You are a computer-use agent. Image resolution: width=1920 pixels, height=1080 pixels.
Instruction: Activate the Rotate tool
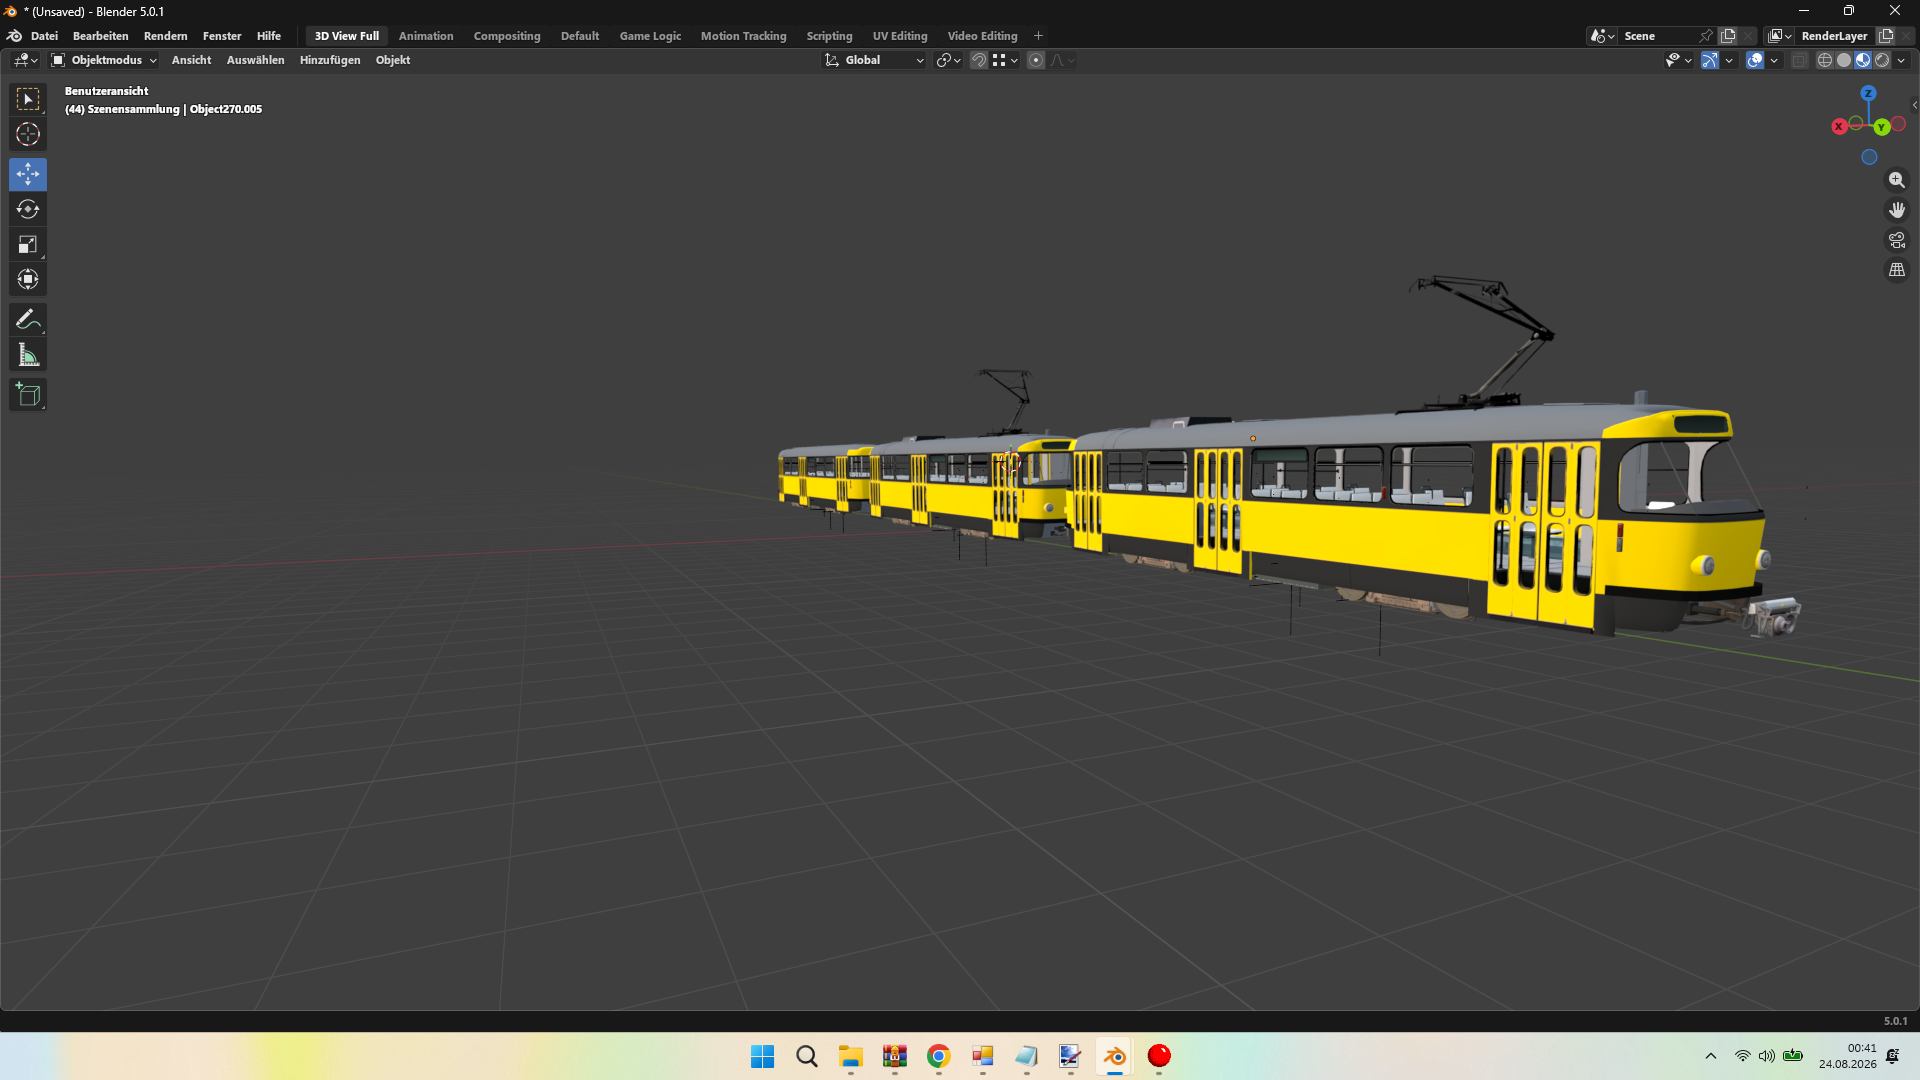tap(28, 209)
